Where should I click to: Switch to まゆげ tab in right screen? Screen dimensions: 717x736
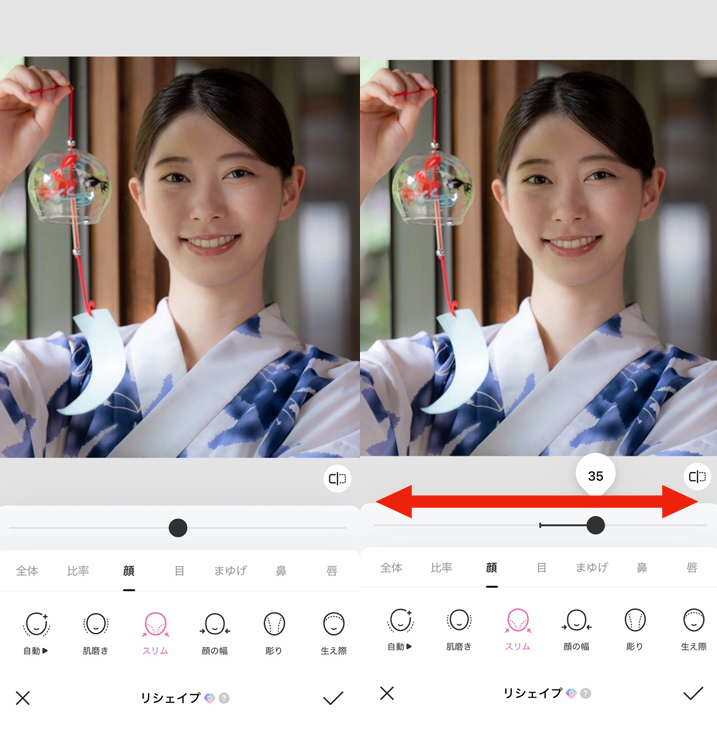click(592, 567)
